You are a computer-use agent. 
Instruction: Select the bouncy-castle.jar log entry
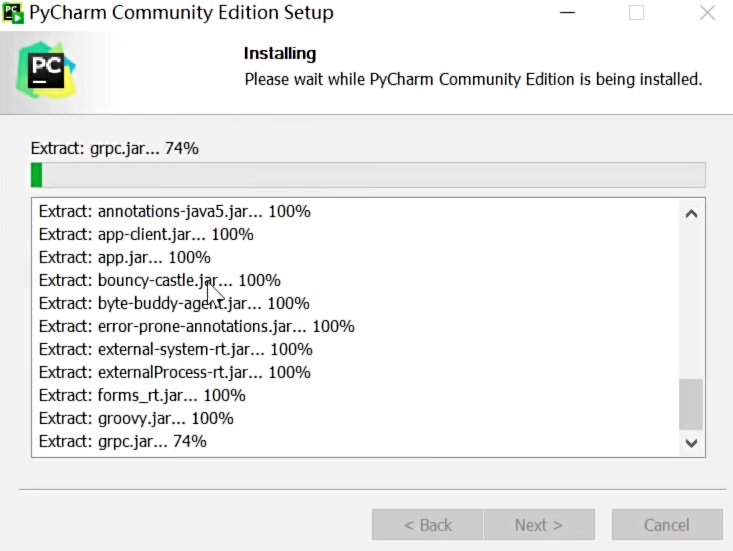160,281
